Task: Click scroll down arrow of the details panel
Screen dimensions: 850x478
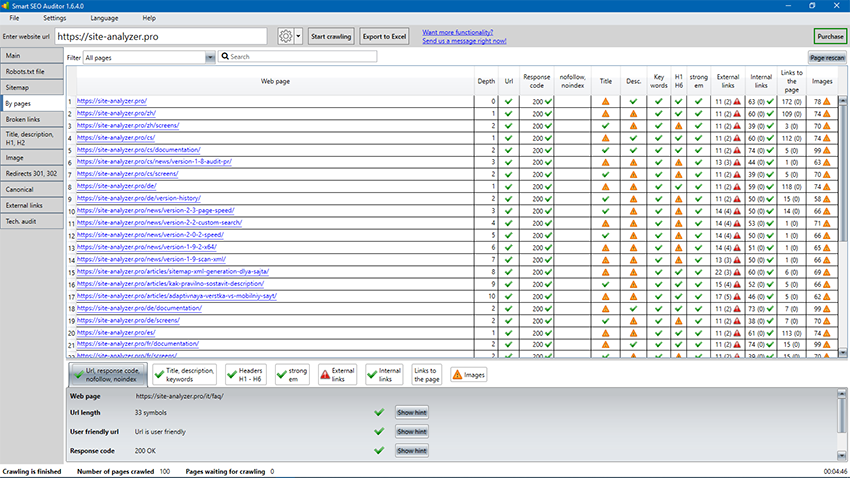Action: click(842, 456)
